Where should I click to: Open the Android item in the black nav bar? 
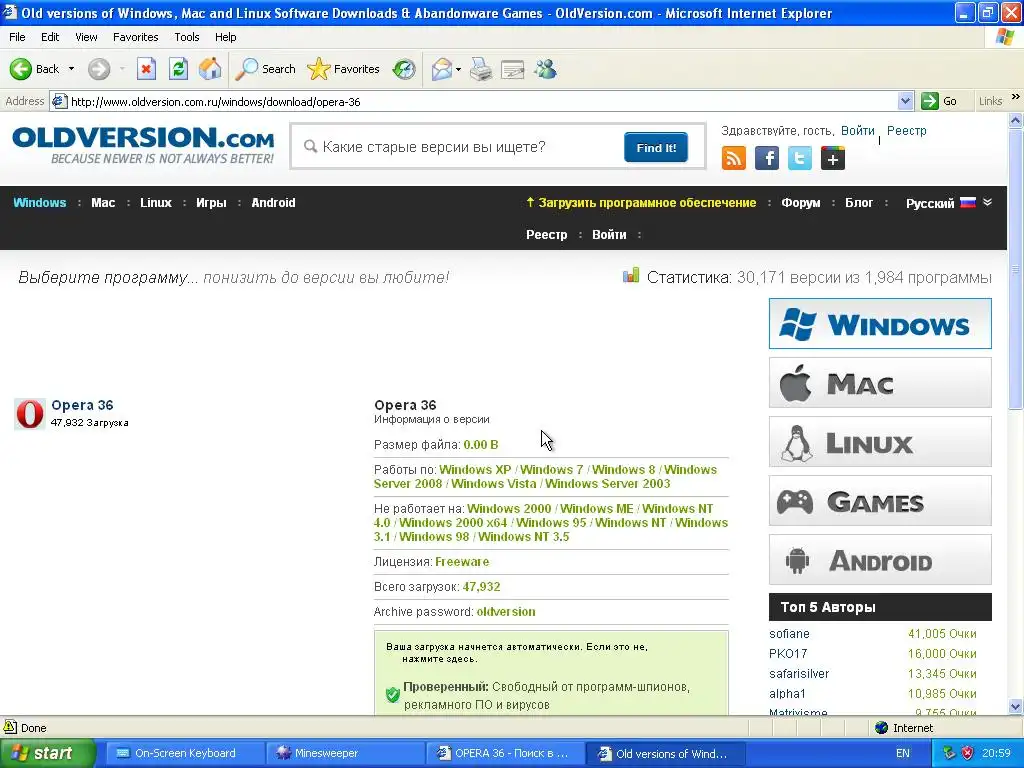(273, 202)
